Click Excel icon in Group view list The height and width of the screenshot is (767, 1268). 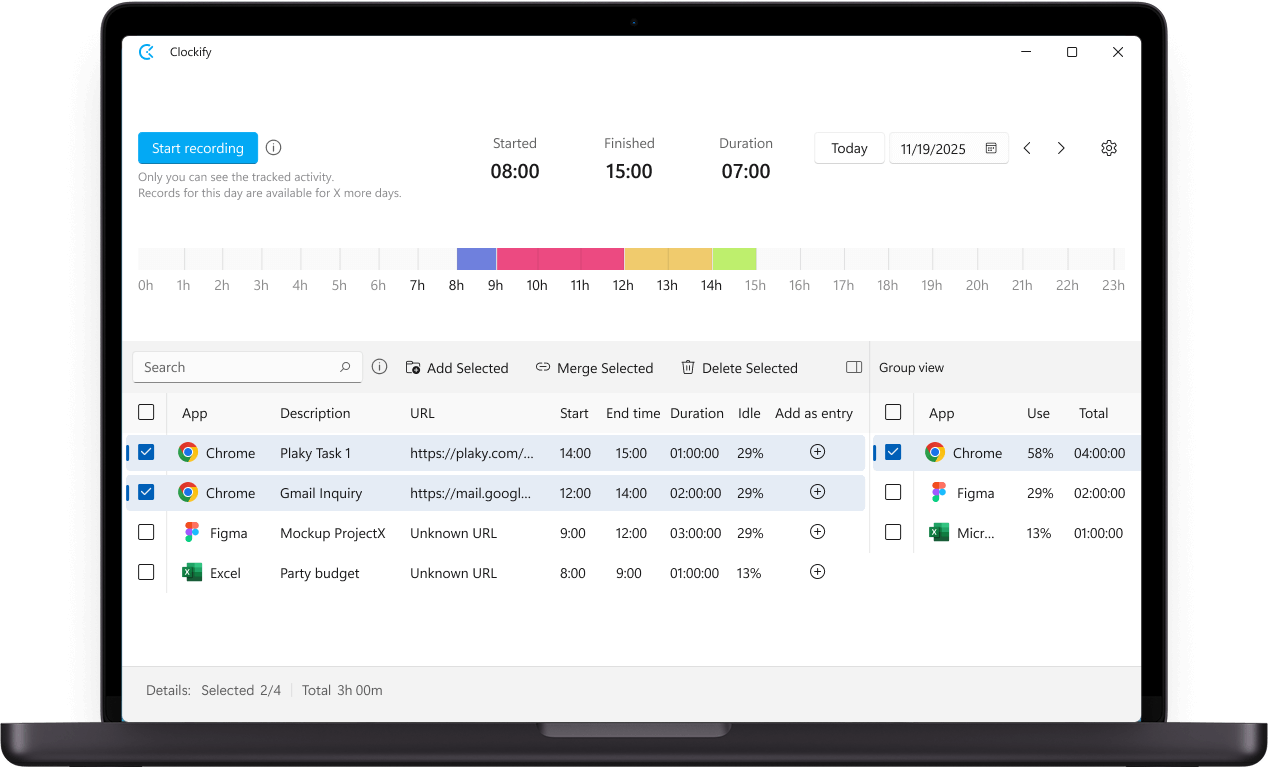tap(938, 532)
